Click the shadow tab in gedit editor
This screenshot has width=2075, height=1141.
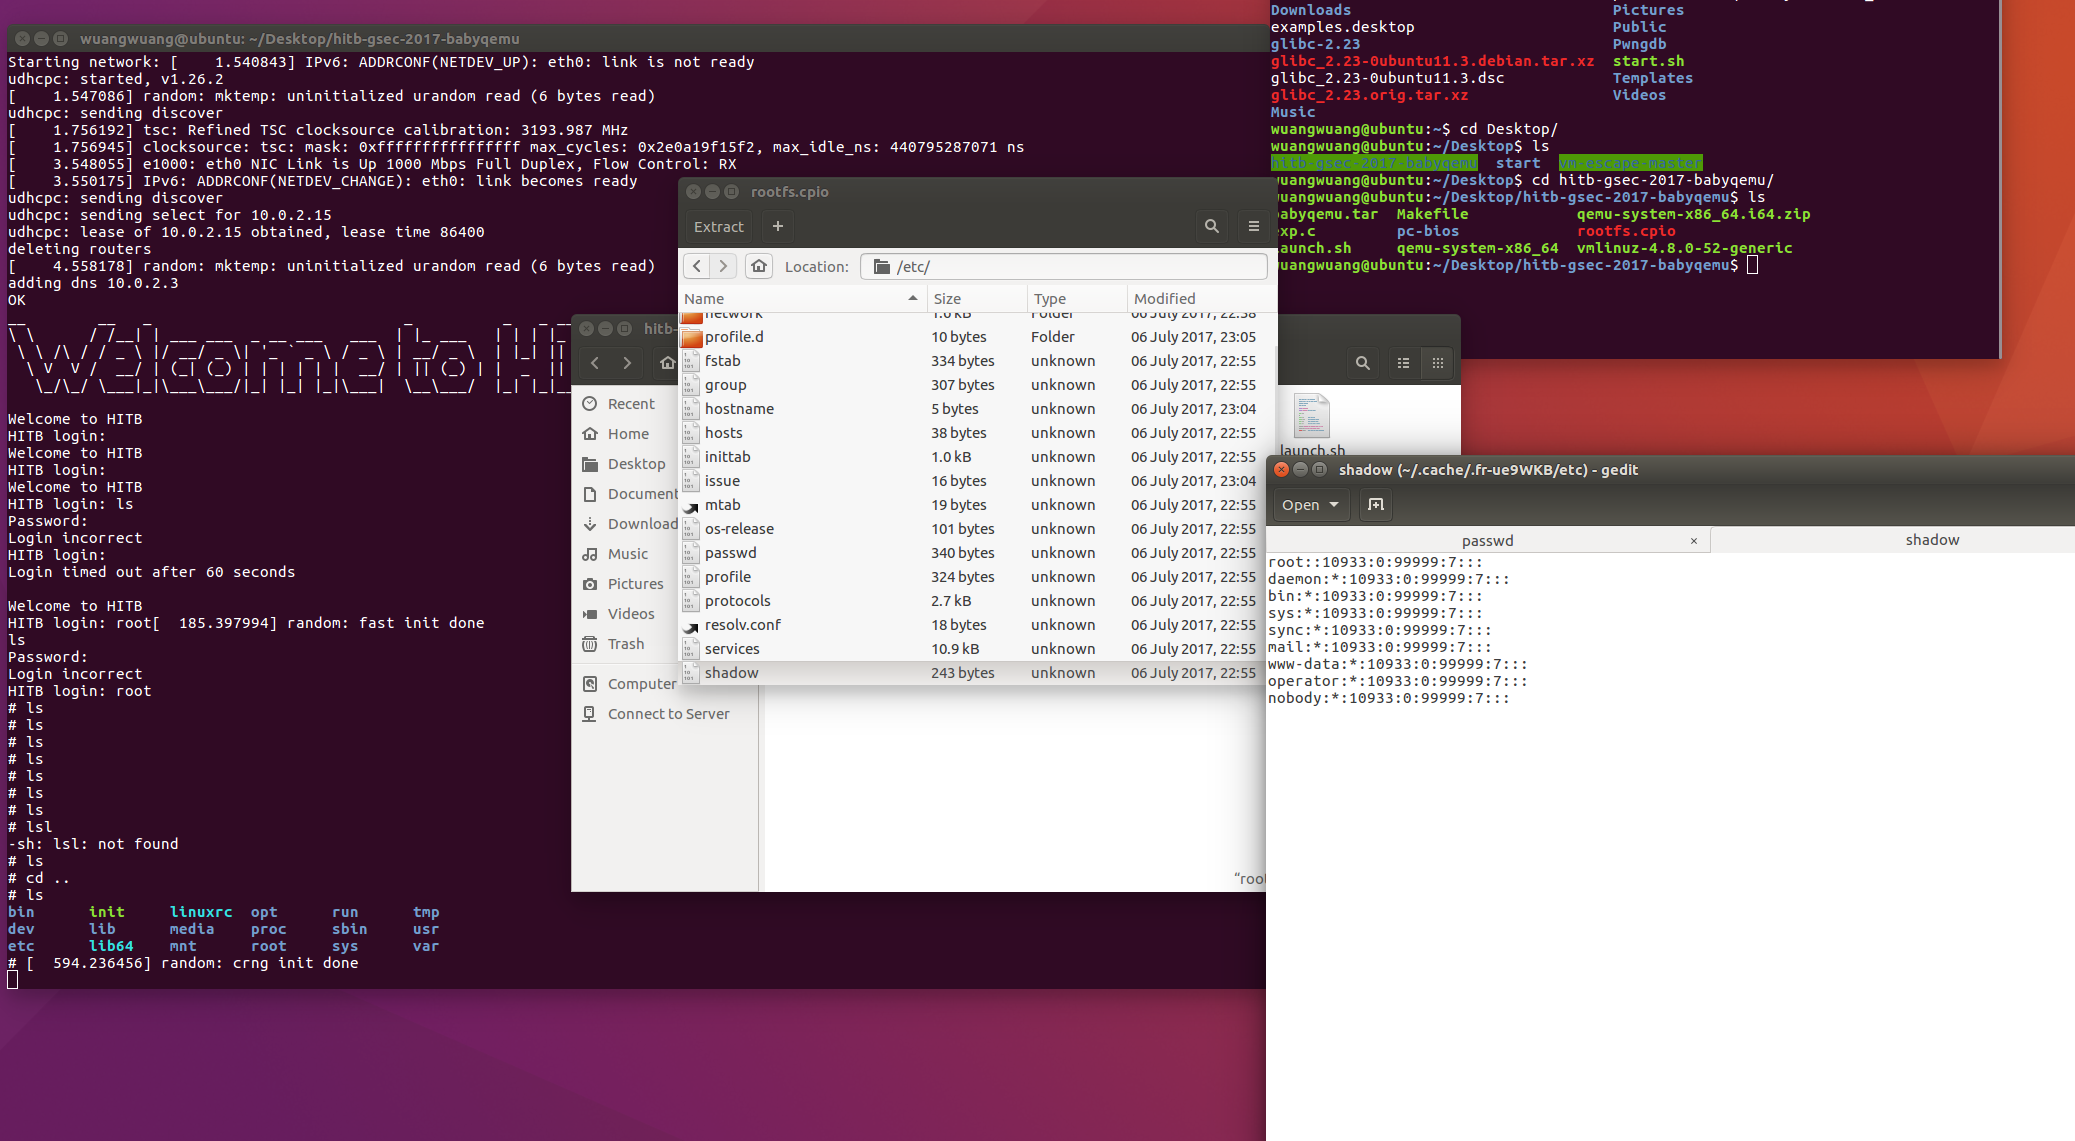pos(1929,540)
